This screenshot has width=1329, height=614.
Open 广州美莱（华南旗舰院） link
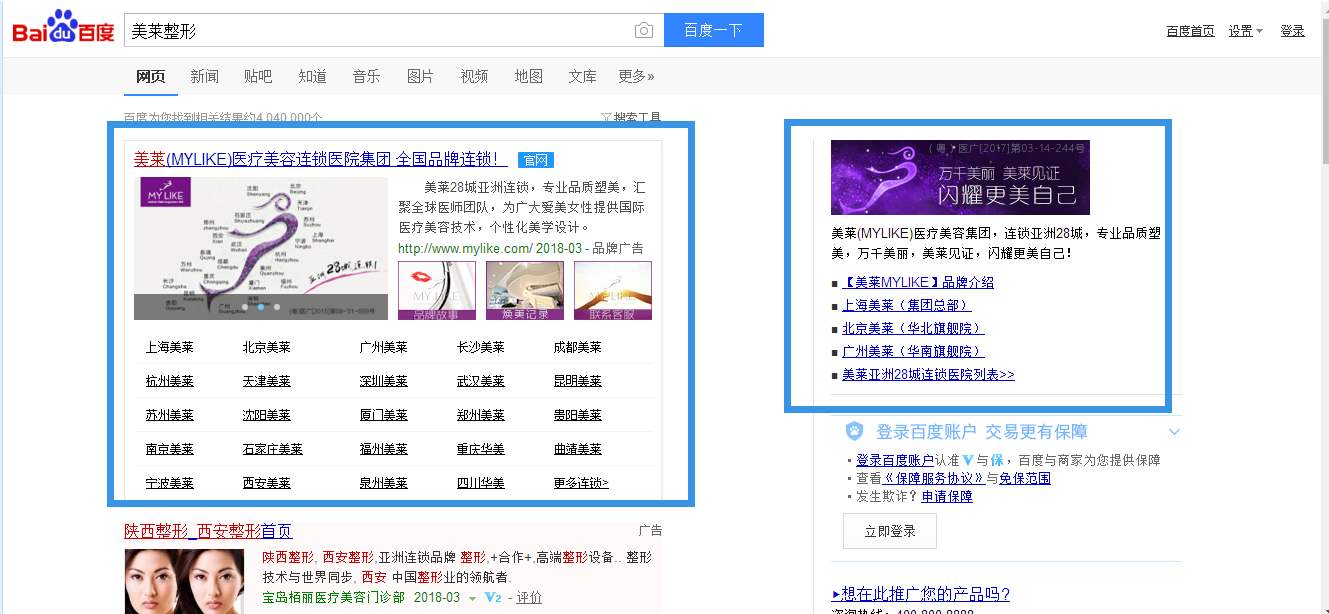(913, 351)
